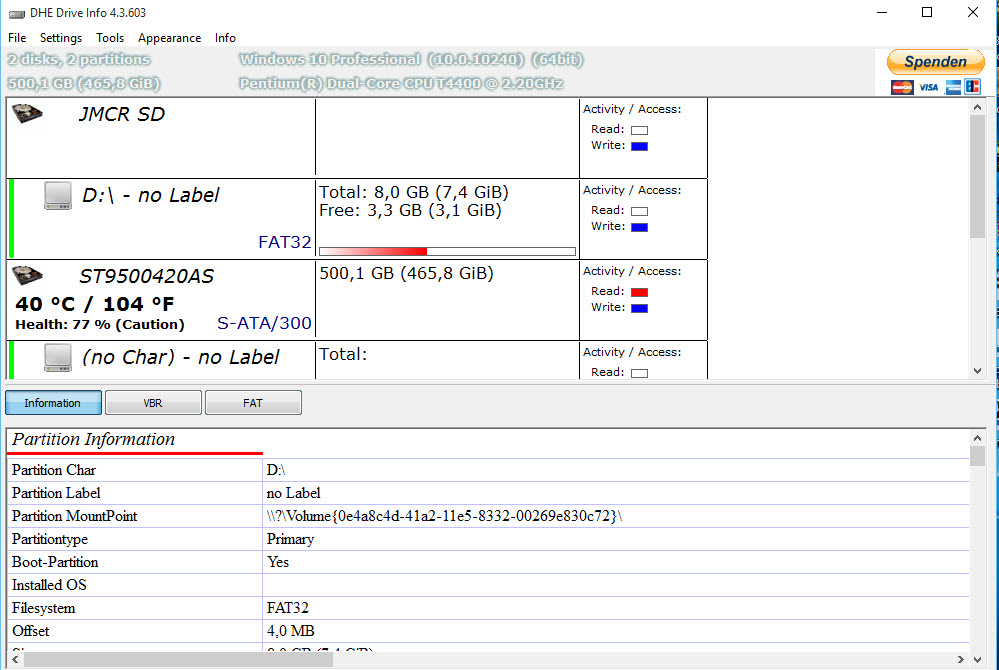Viewport: 999px width, 670px height.
Task: Click the Partition Char row label
Action: 54,470
